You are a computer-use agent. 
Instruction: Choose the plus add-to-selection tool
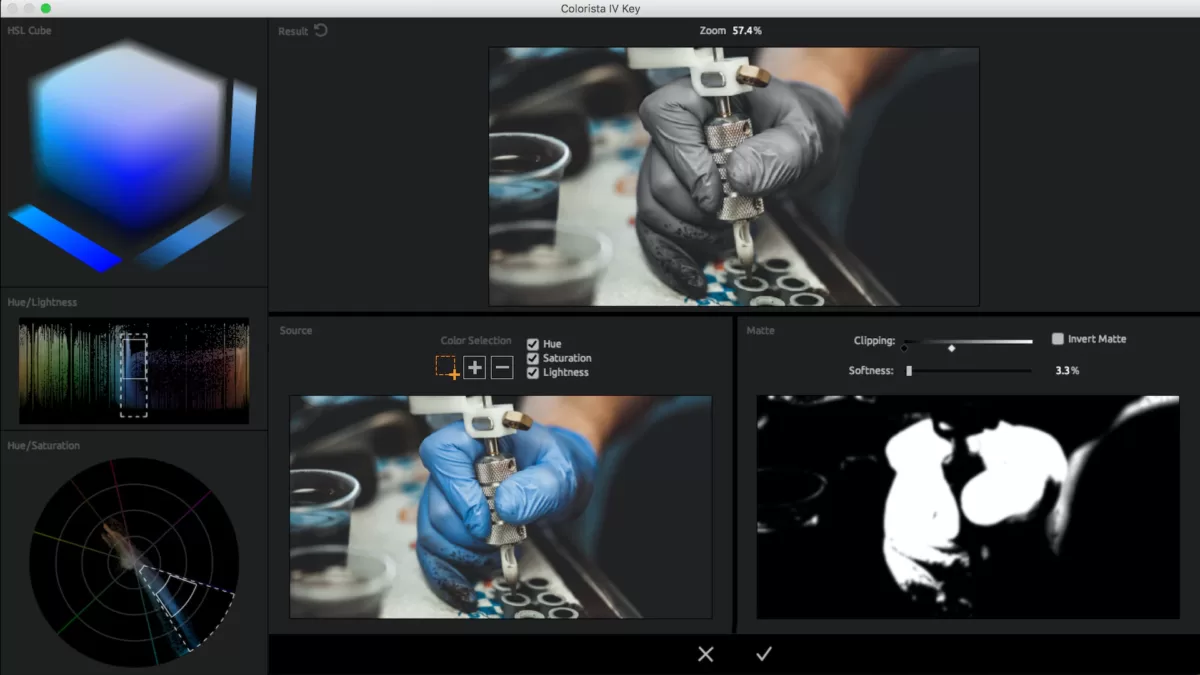[x=475, y=368]
